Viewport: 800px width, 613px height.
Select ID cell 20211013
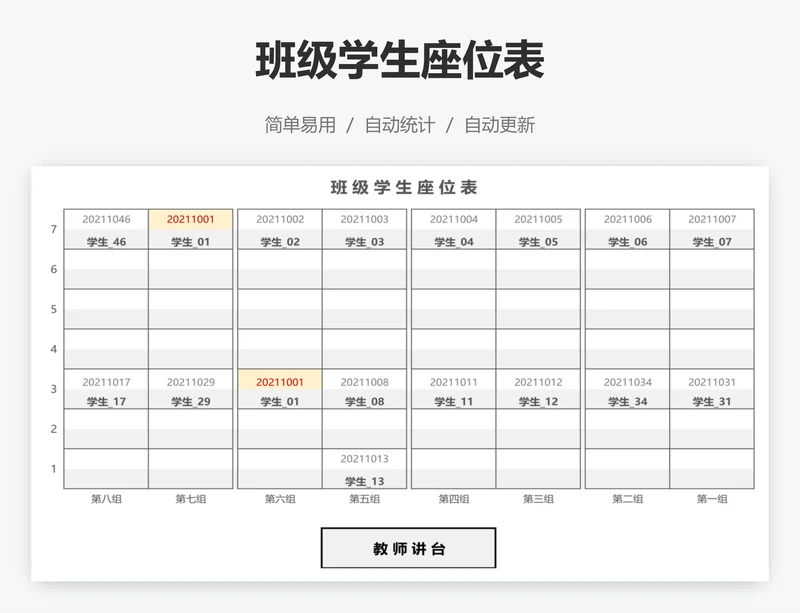point(364,459)
